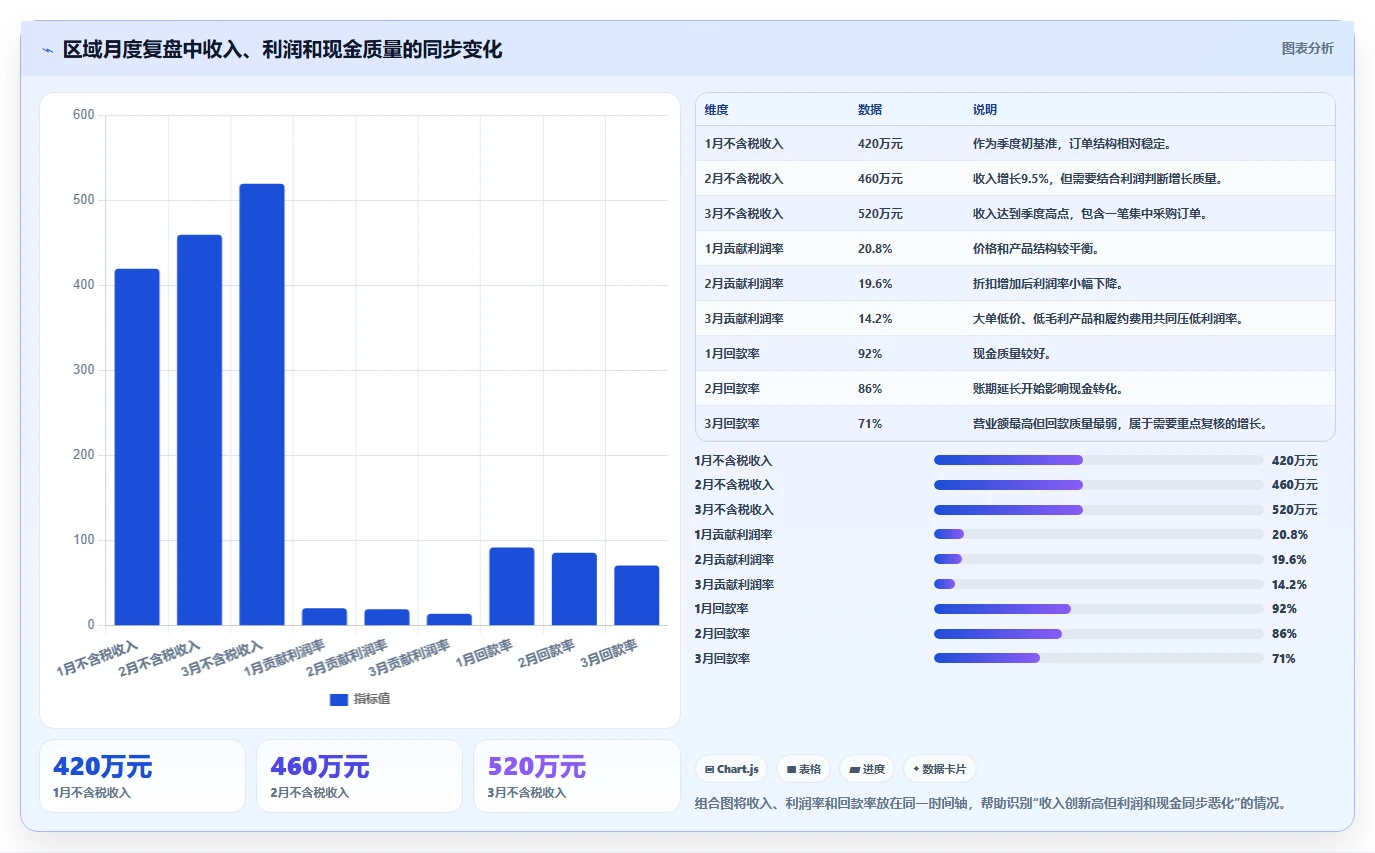Click table cell 3月贡献利润率

744,319
